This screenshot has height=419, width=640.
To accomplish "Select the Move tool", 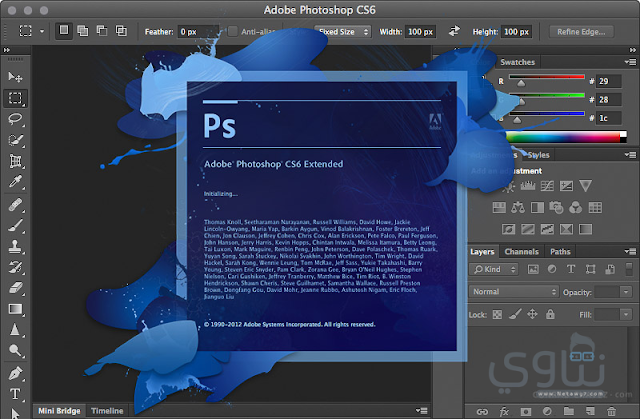I will pyautogui.click(x=15, y=77).
